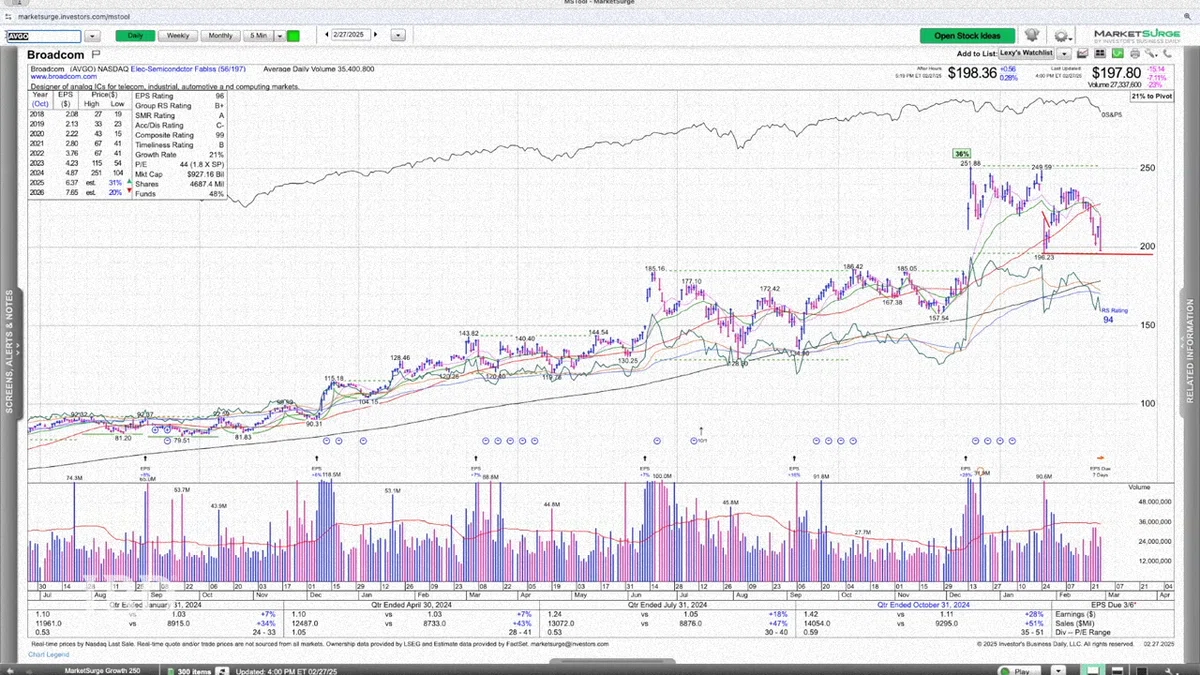Click the green refresh chart icon
Image resolution: width=1200 pixels, height=675 pixels.
(1117, 53)
